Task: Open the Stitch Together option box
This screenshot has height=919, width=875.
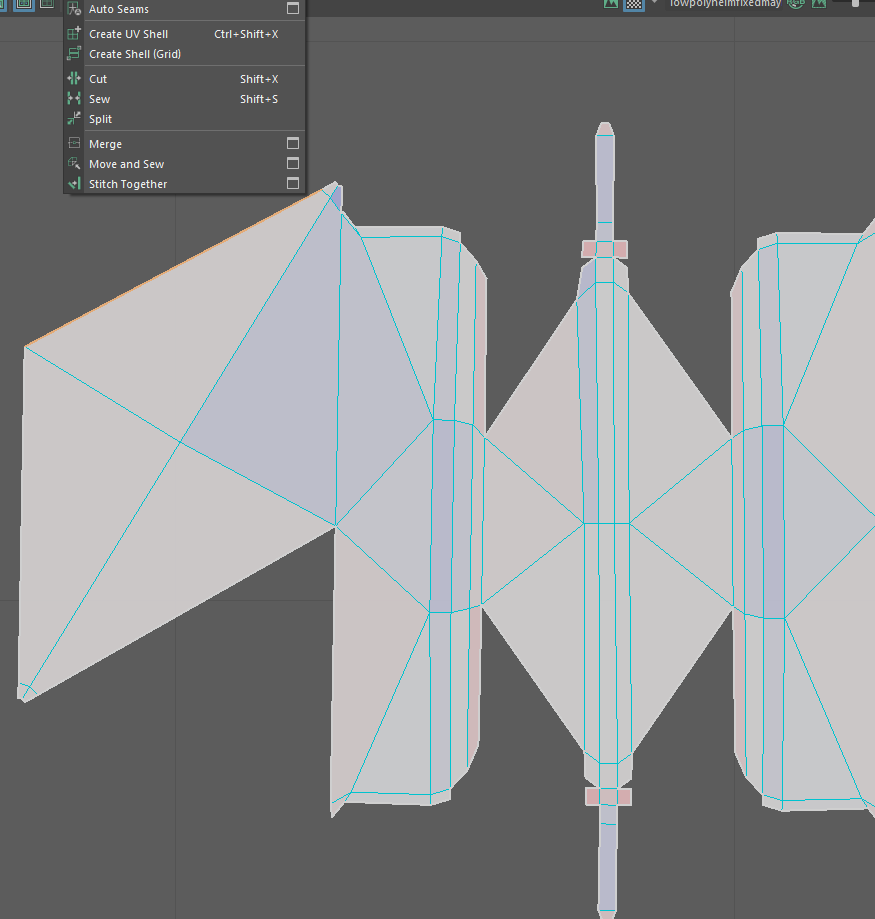Action: point(293,184)
